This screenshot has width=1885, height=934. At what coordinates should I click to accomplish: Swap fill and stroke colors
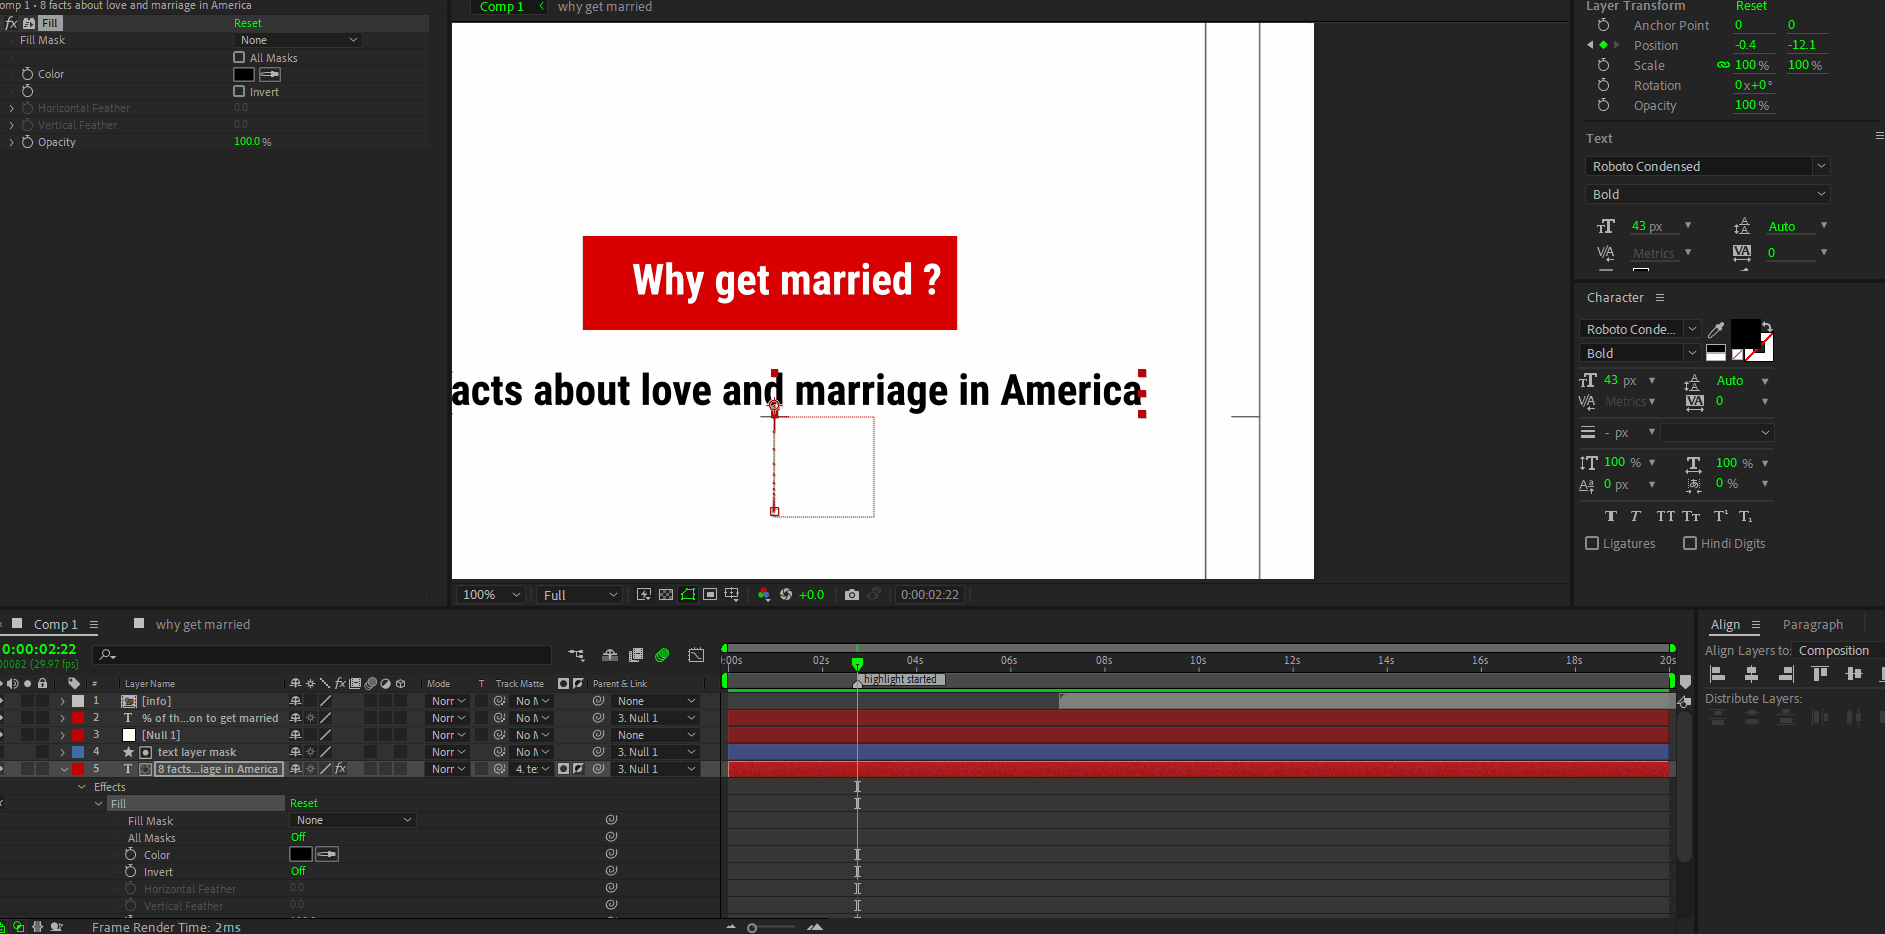pyautogui.click(x=1767, y=326)
